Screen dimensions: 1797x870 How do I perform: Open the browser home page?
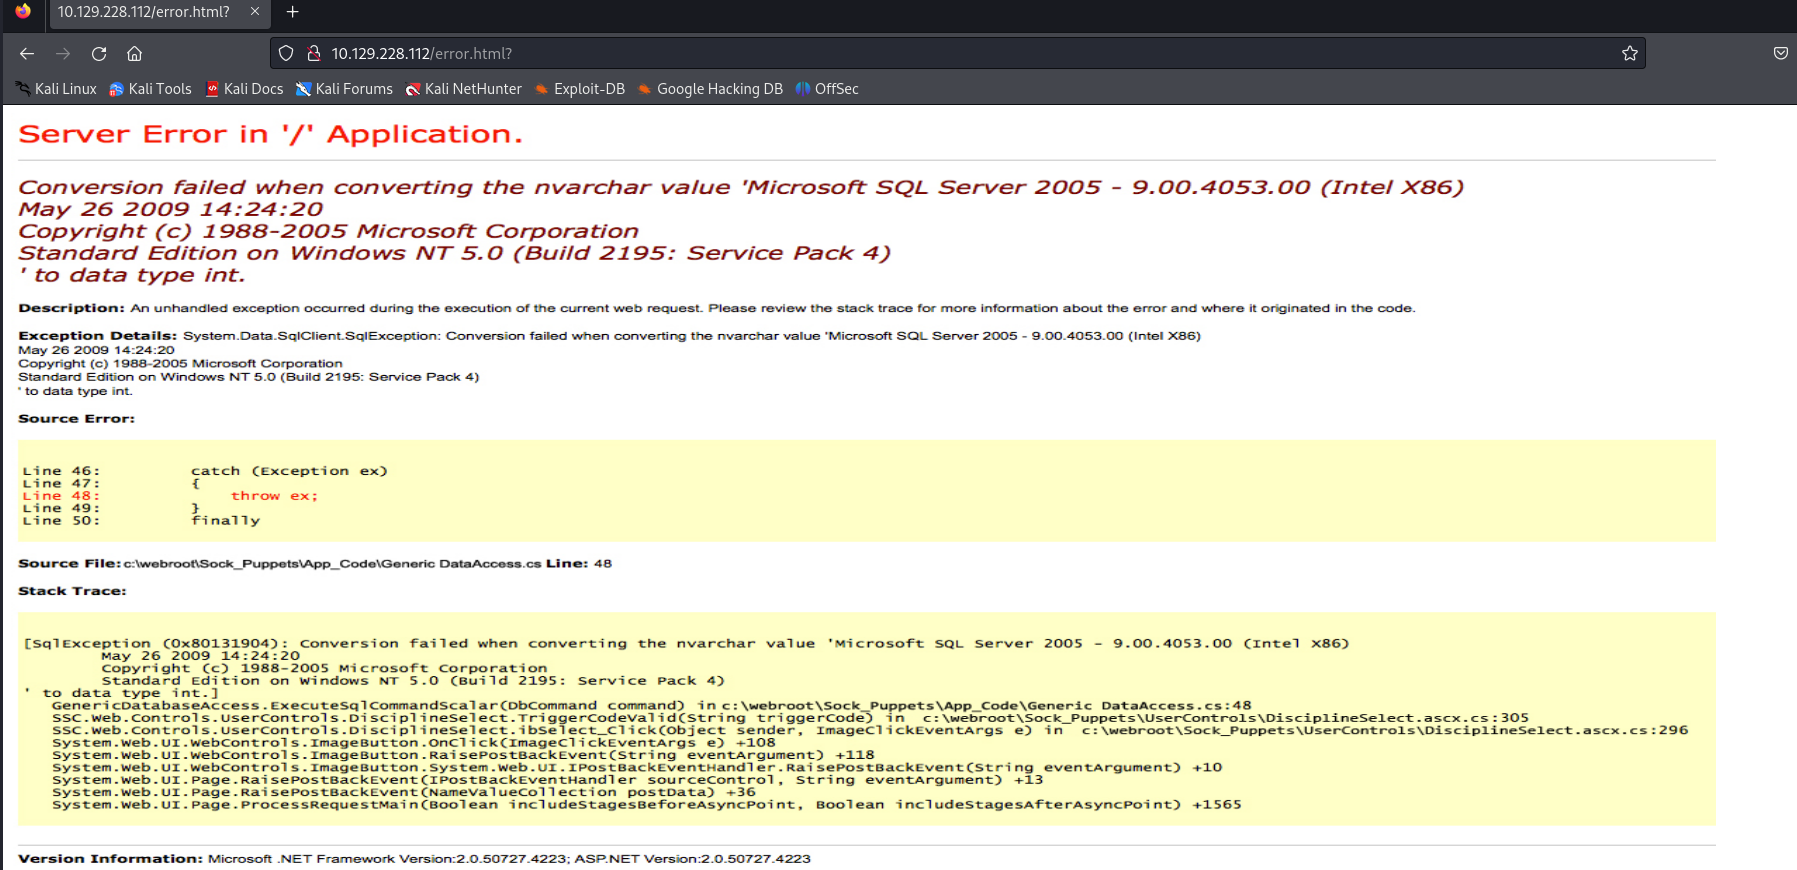point(135,54)
